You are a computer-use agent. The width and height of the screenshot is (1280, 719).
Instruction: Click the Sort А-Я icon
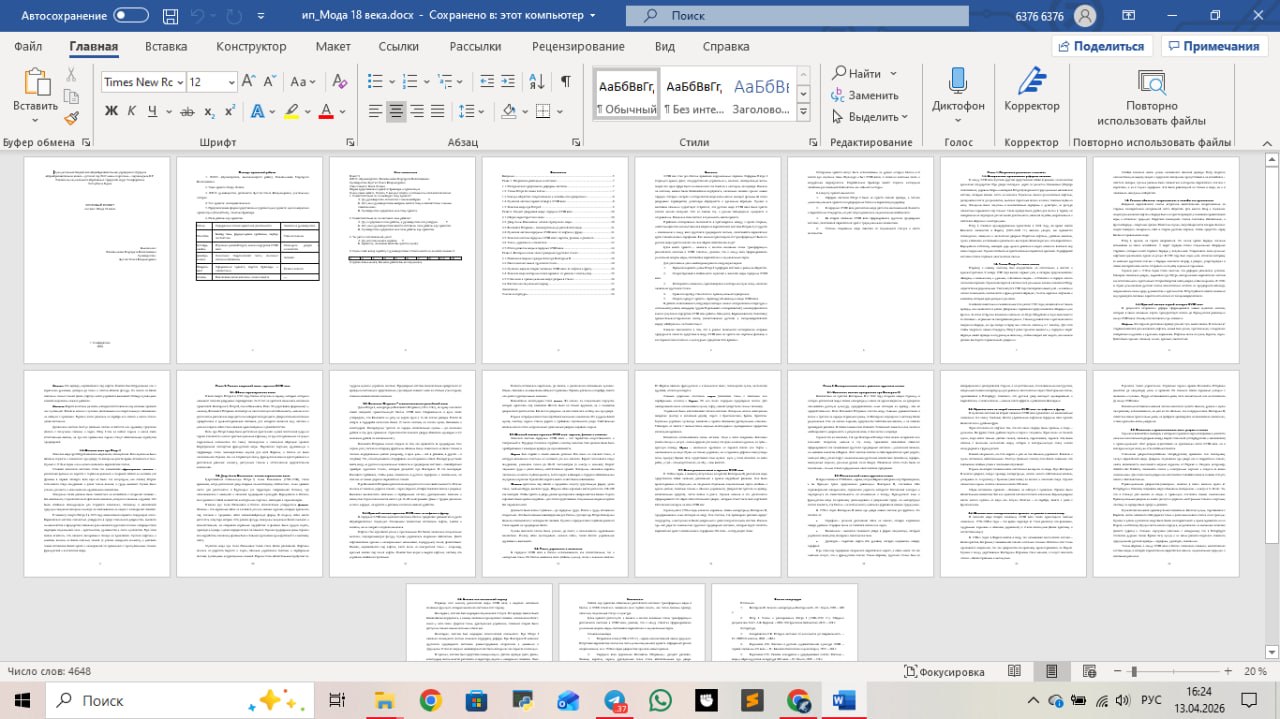click(x=536, y=82)
